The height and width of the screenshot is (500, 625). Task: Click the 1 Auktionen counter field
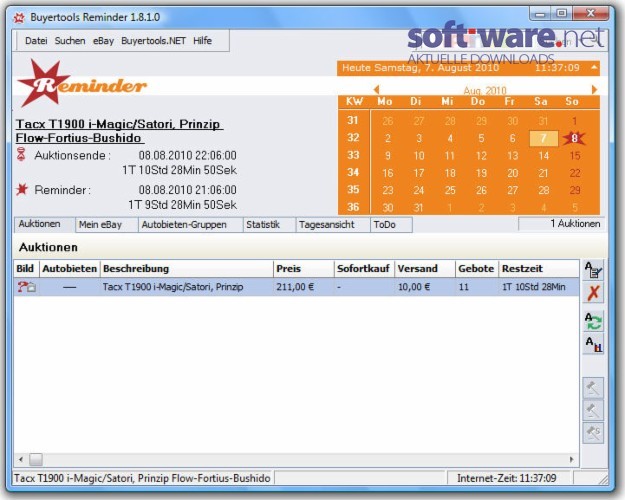coord(562,224)
